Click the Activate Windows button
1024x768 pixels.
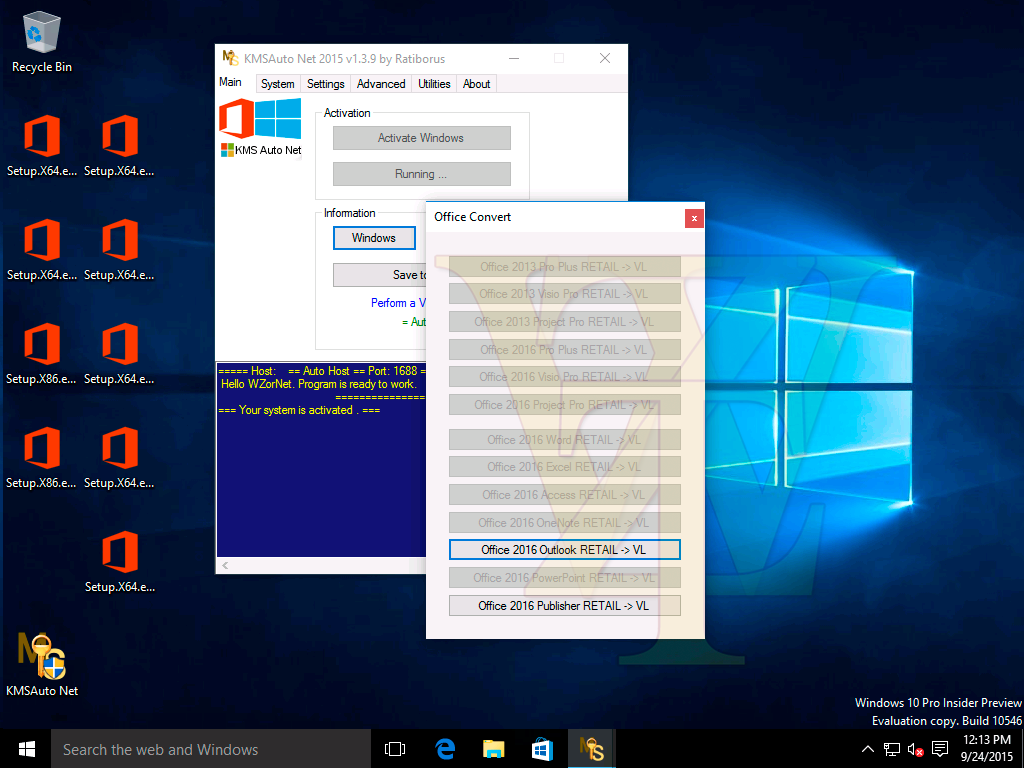pyautogui.click(x=422, y=138)
